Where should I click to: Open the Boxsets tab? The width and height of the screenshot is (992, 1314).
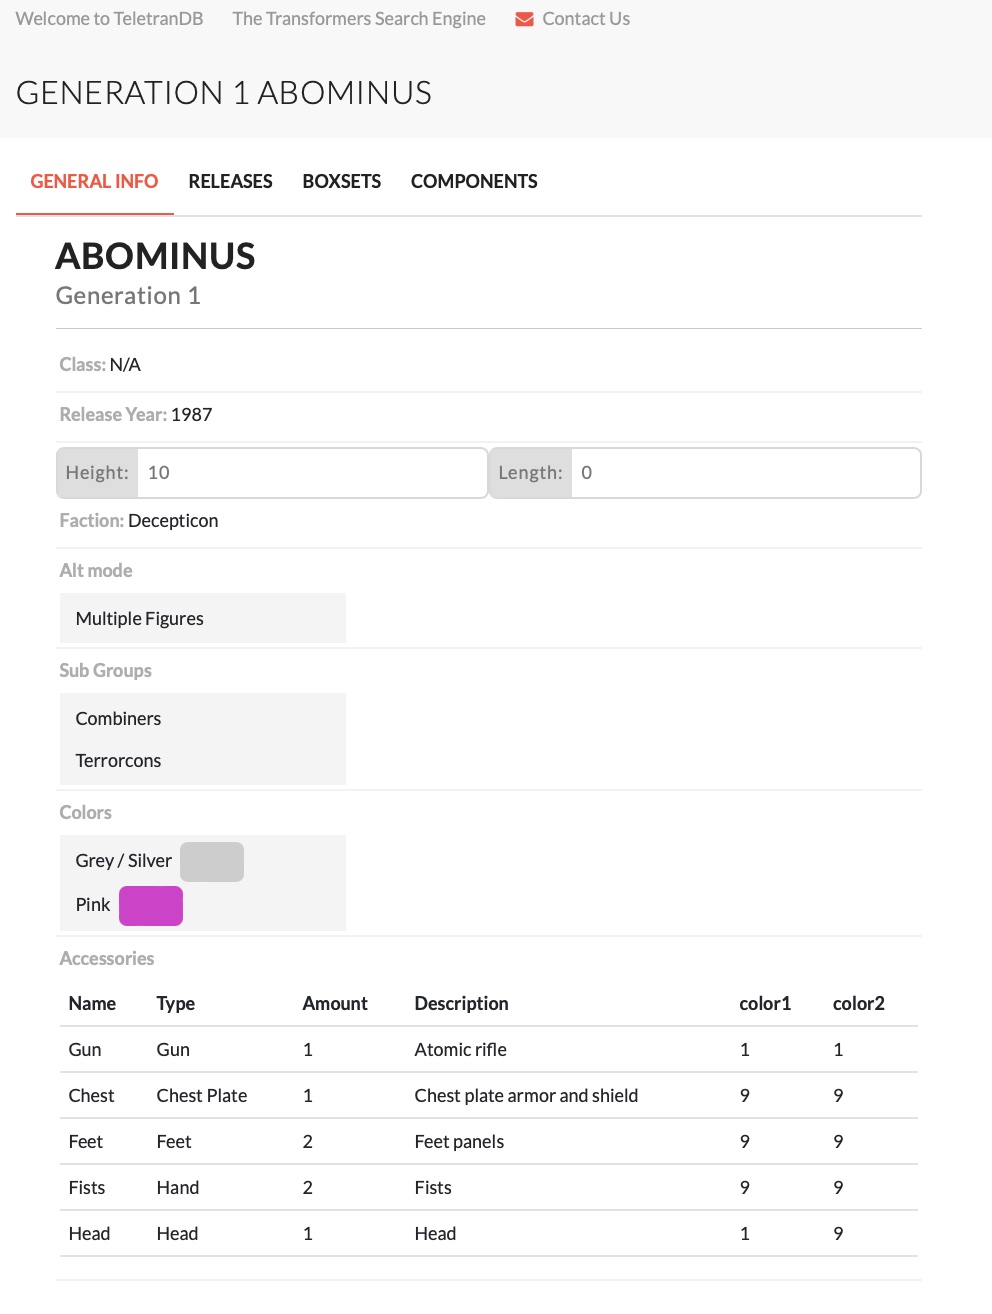[x=341, y=181]
